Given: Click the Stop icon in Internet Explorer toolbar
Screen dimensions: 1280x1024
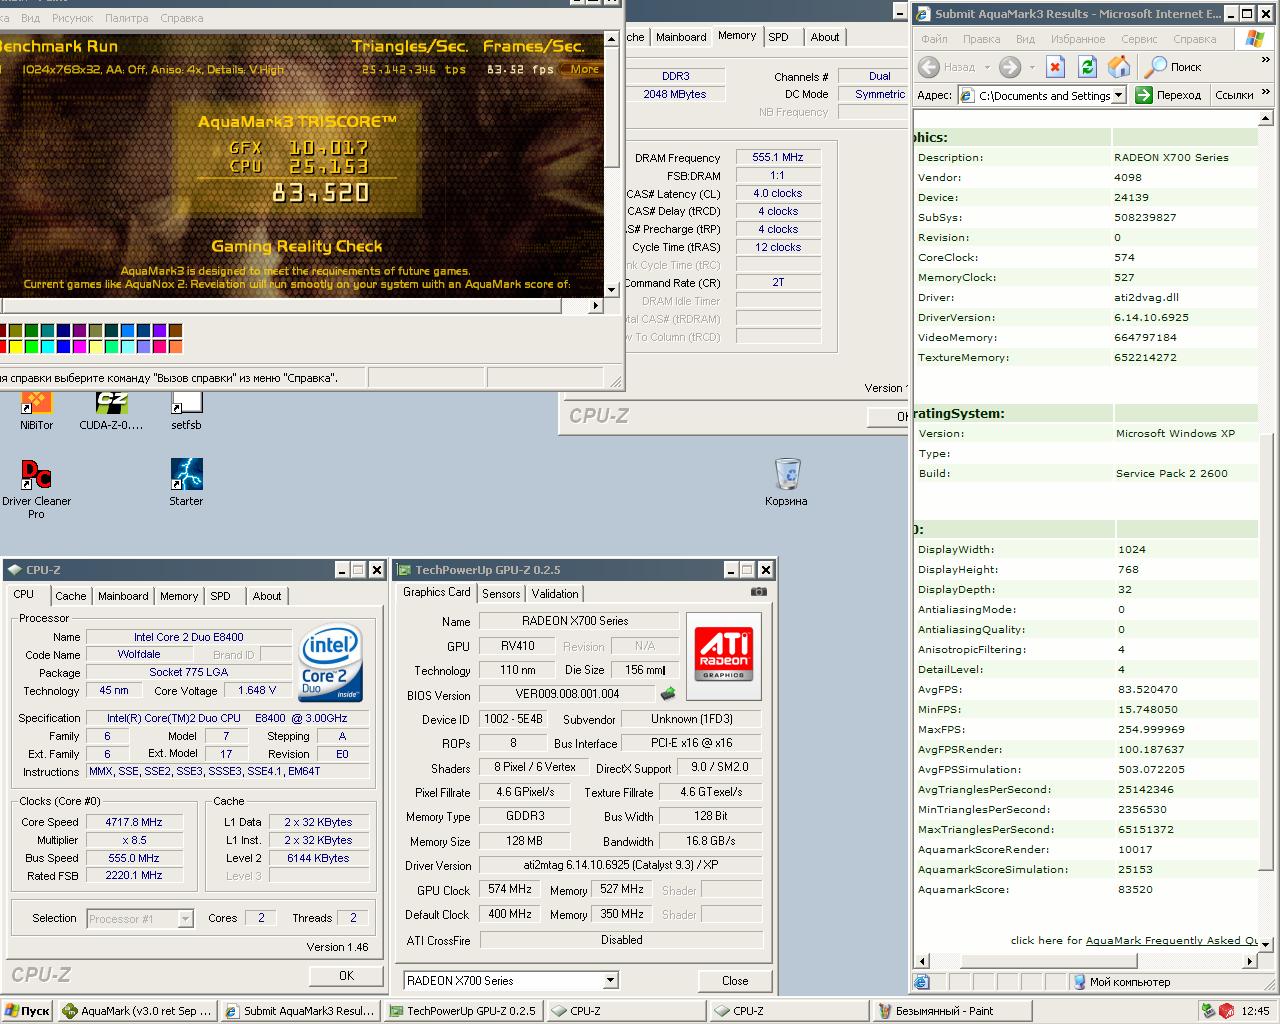Looking at the screenshot, I should tap(1055, 67).
